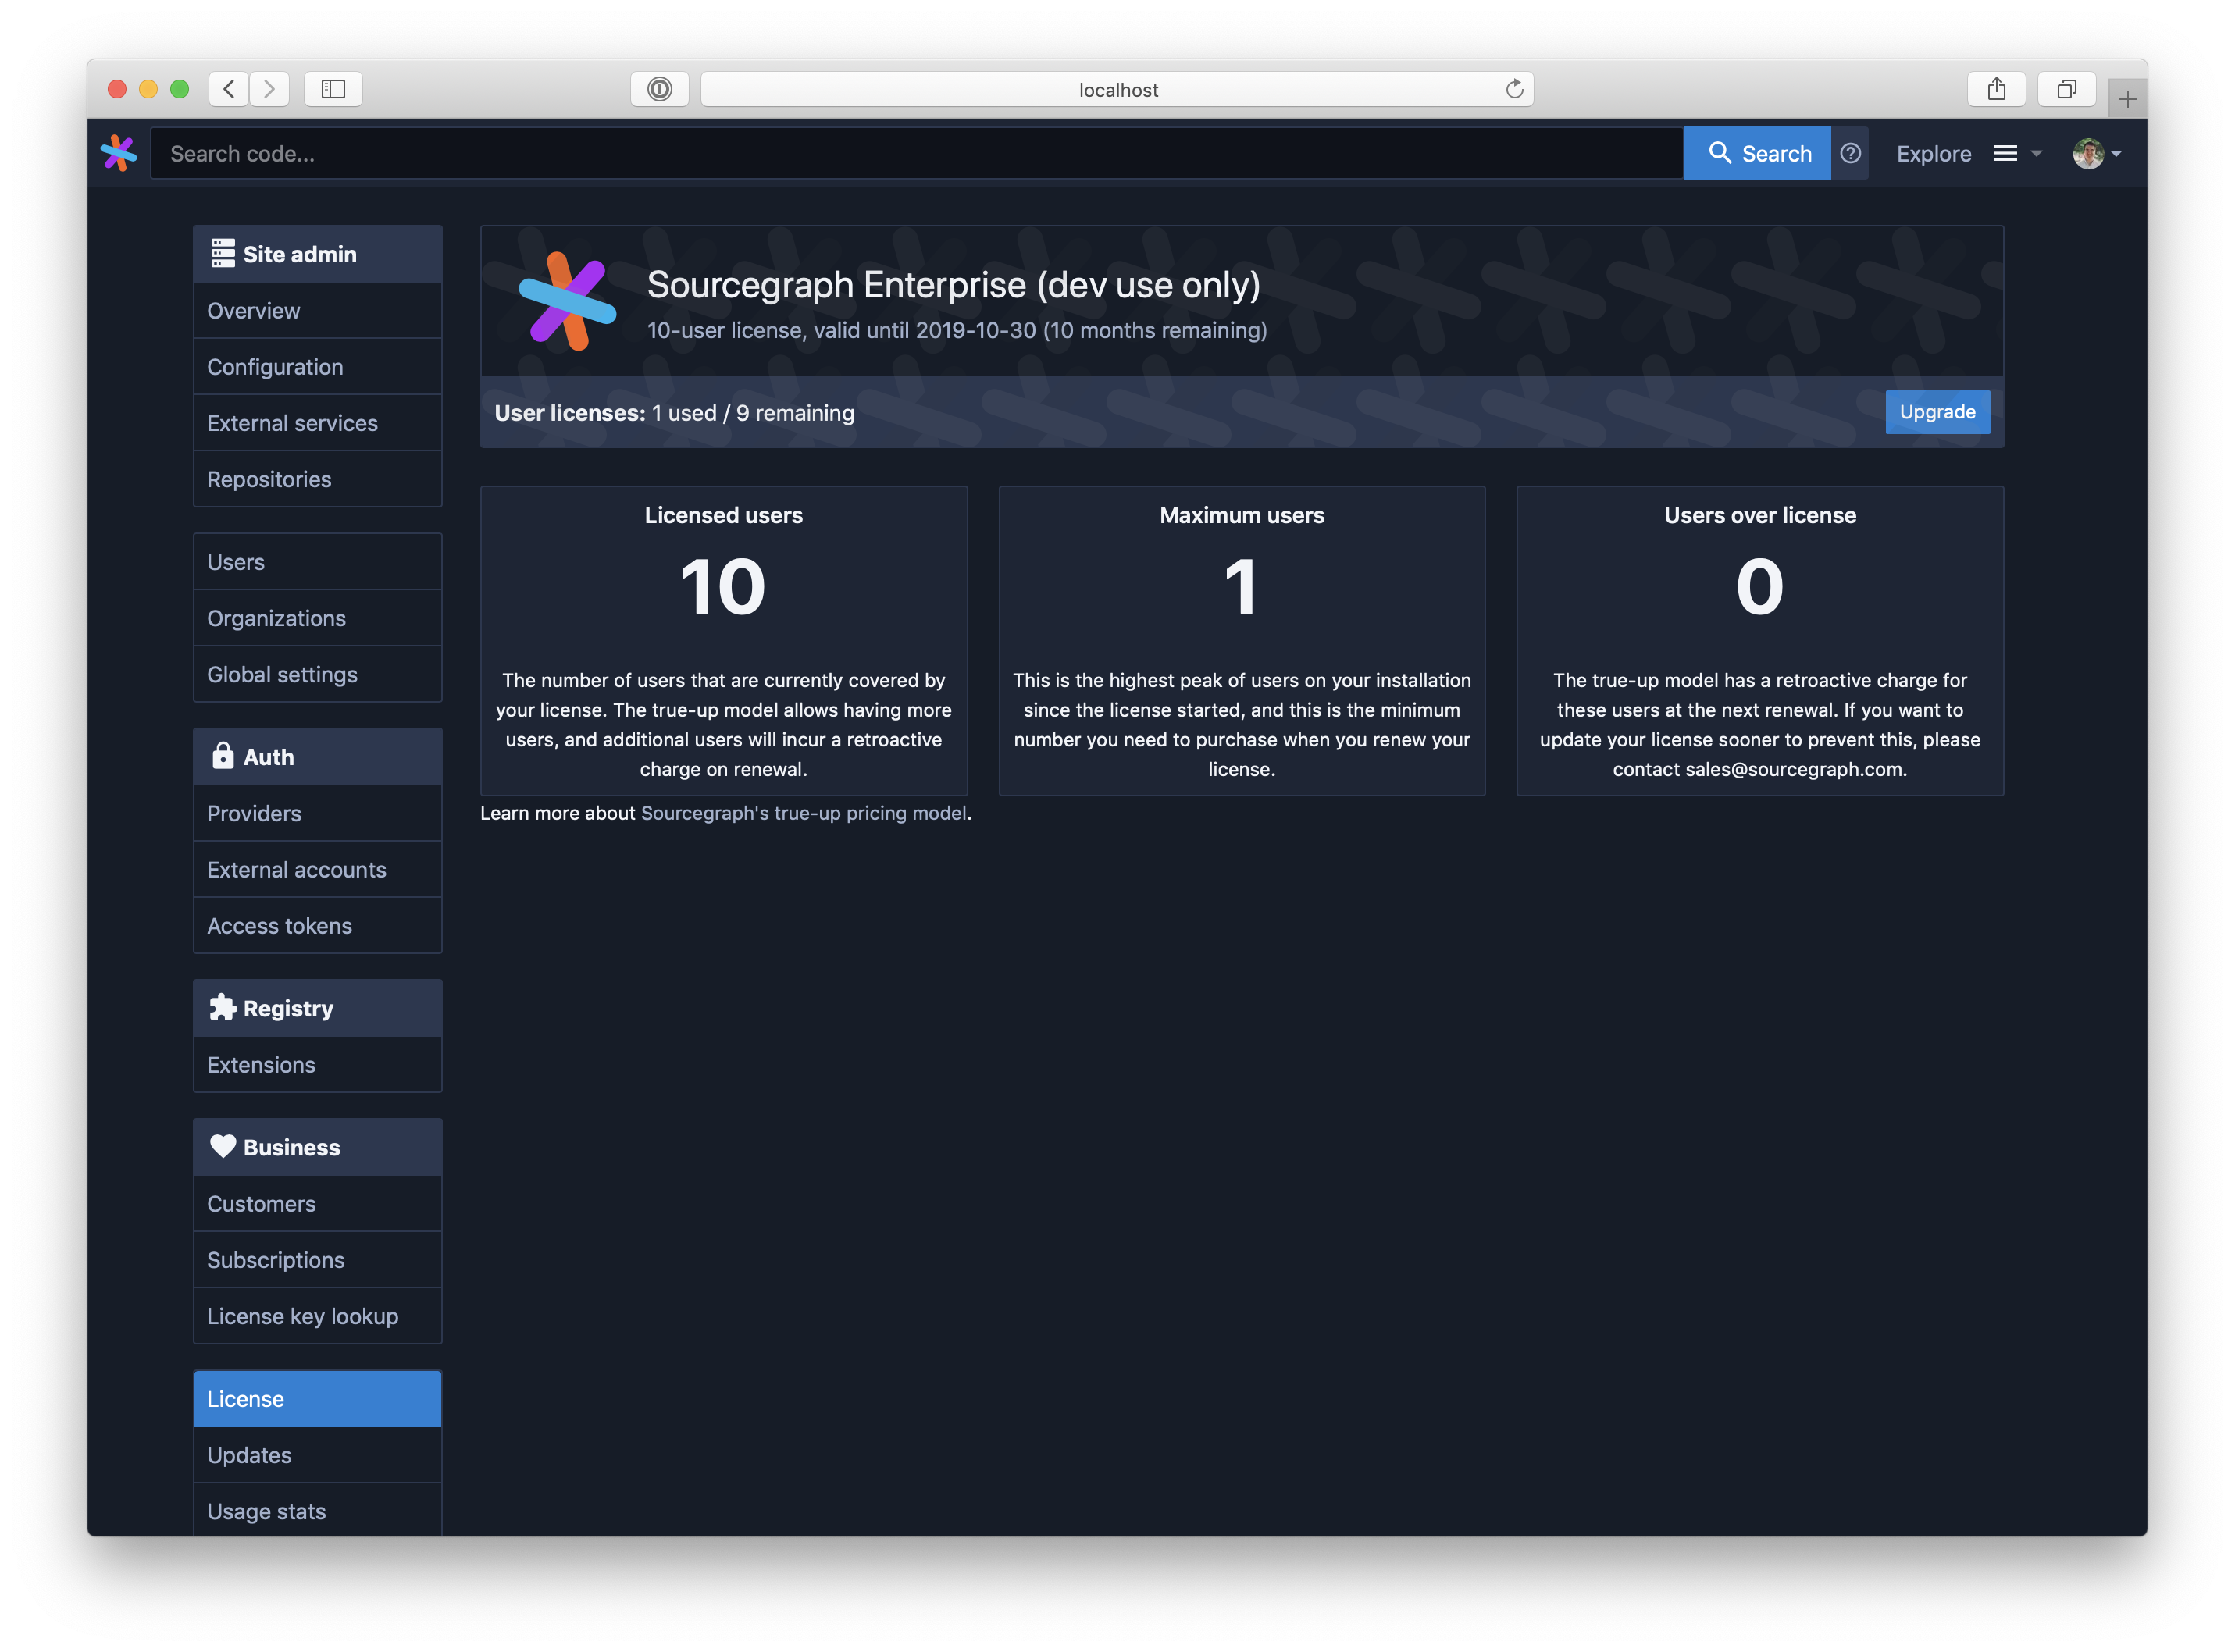
Task: Open Subscriptions under Business
Action: (317, 1259)
